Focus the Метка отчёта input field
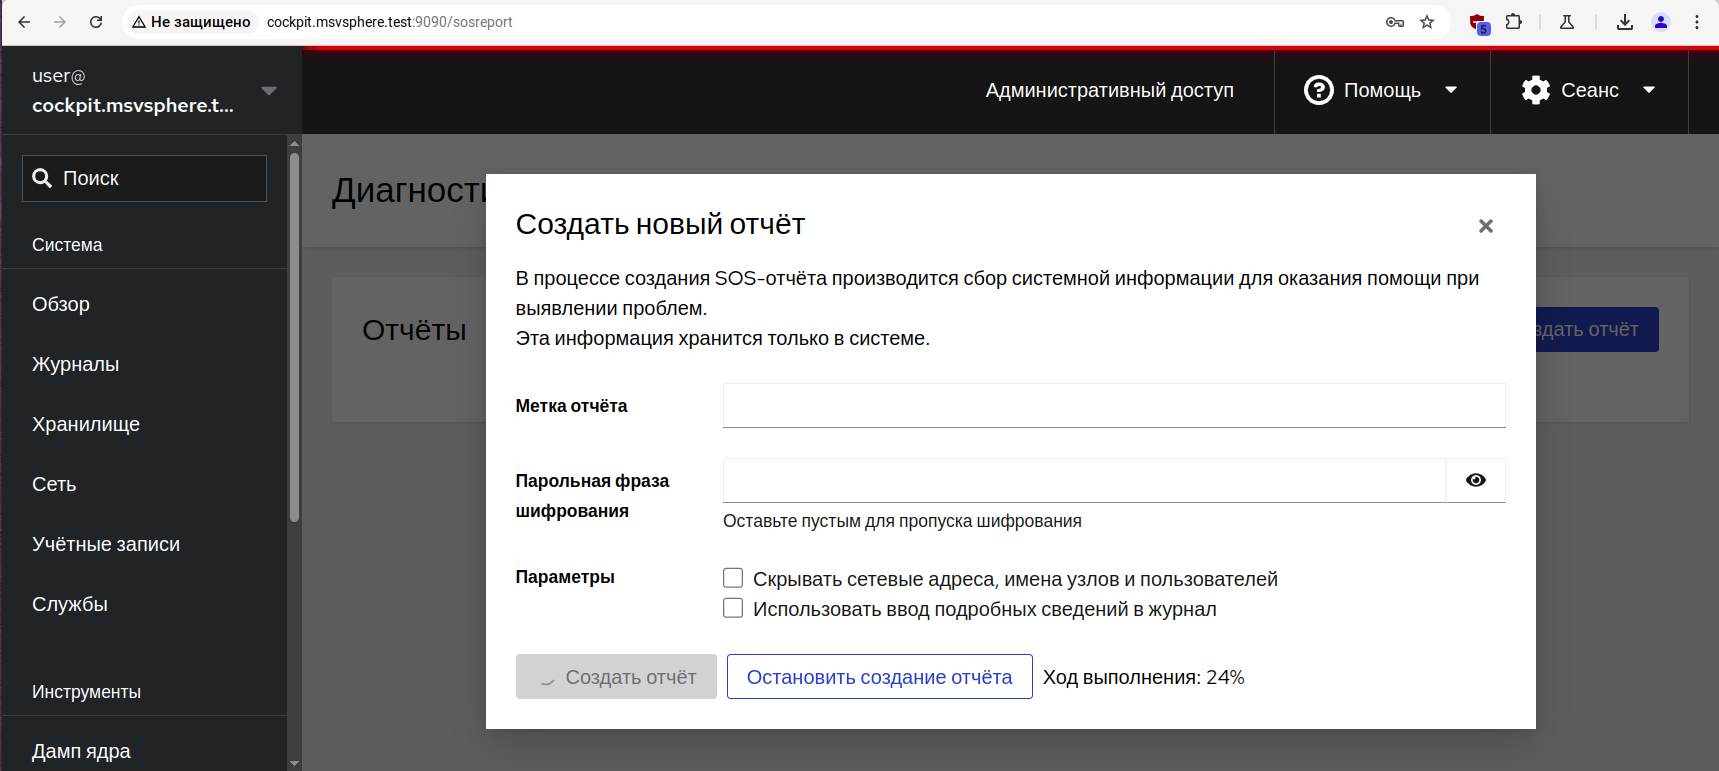1719x771 pixels. click(1113, 405)
